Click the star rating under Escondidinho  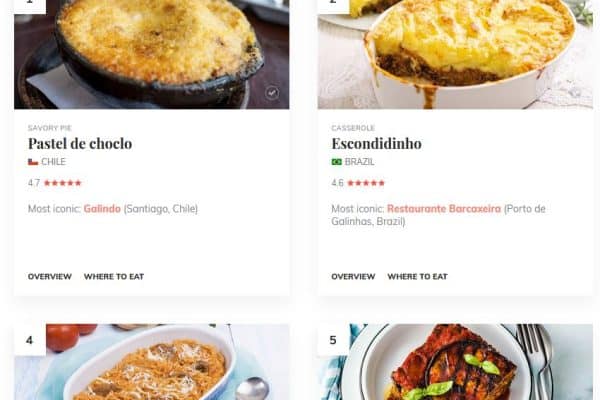366,183
